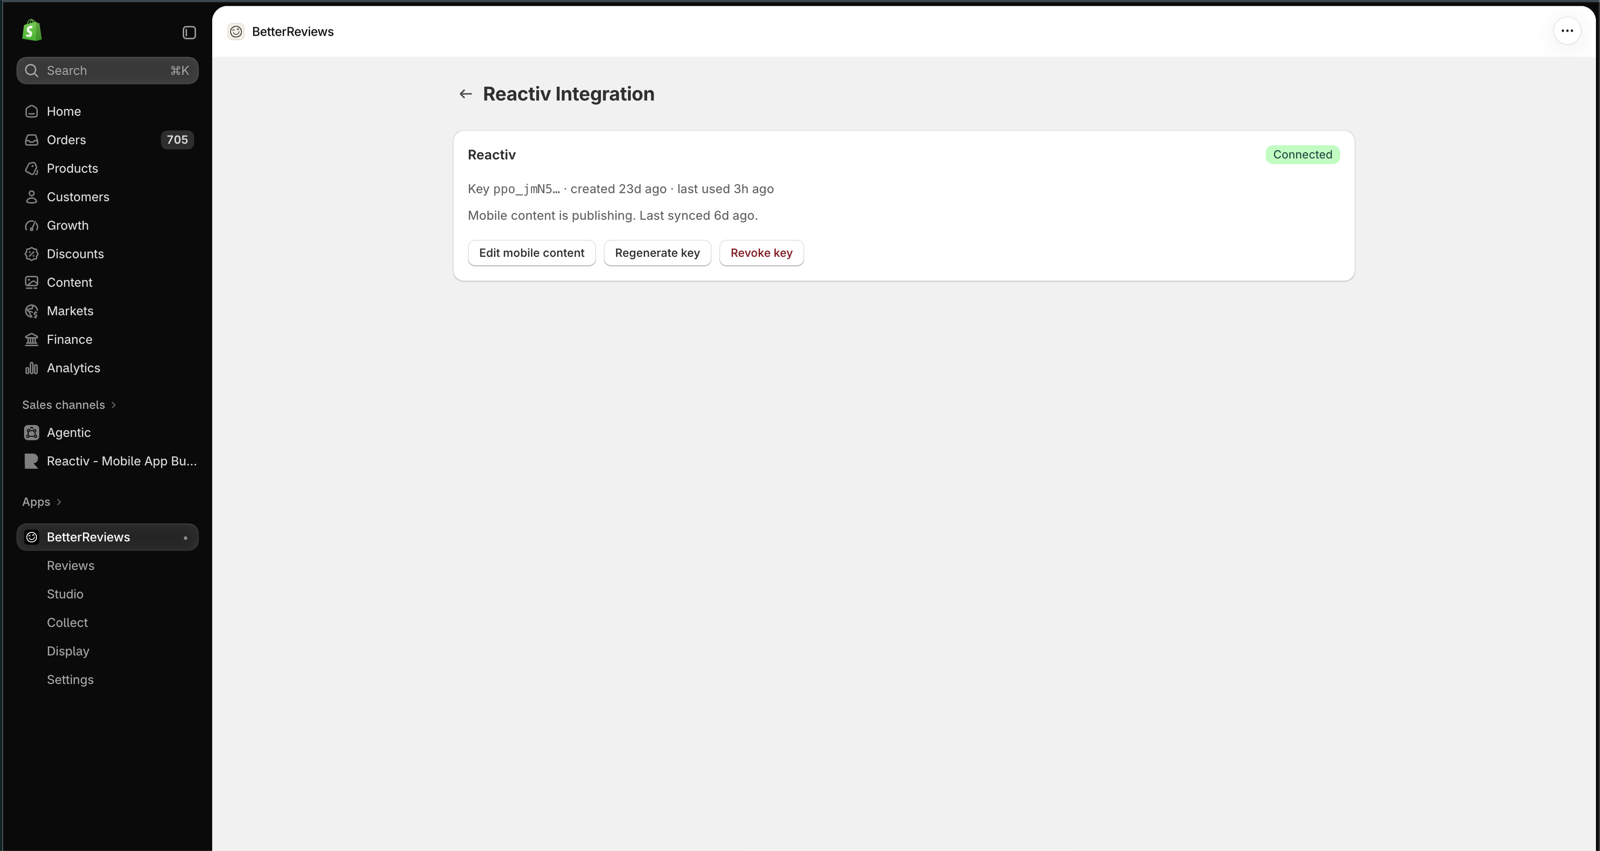Click Regenerate key button
The width and height of the screenshot is (1600, 851).
pos(657,253)
